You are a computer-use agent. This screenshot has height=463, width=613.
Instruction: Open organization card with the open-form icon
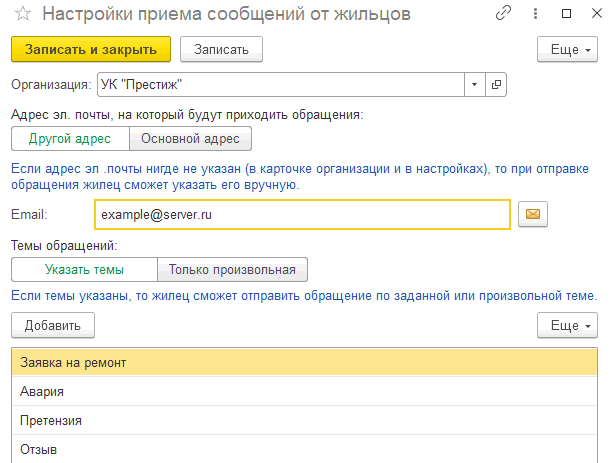[496, 84]
